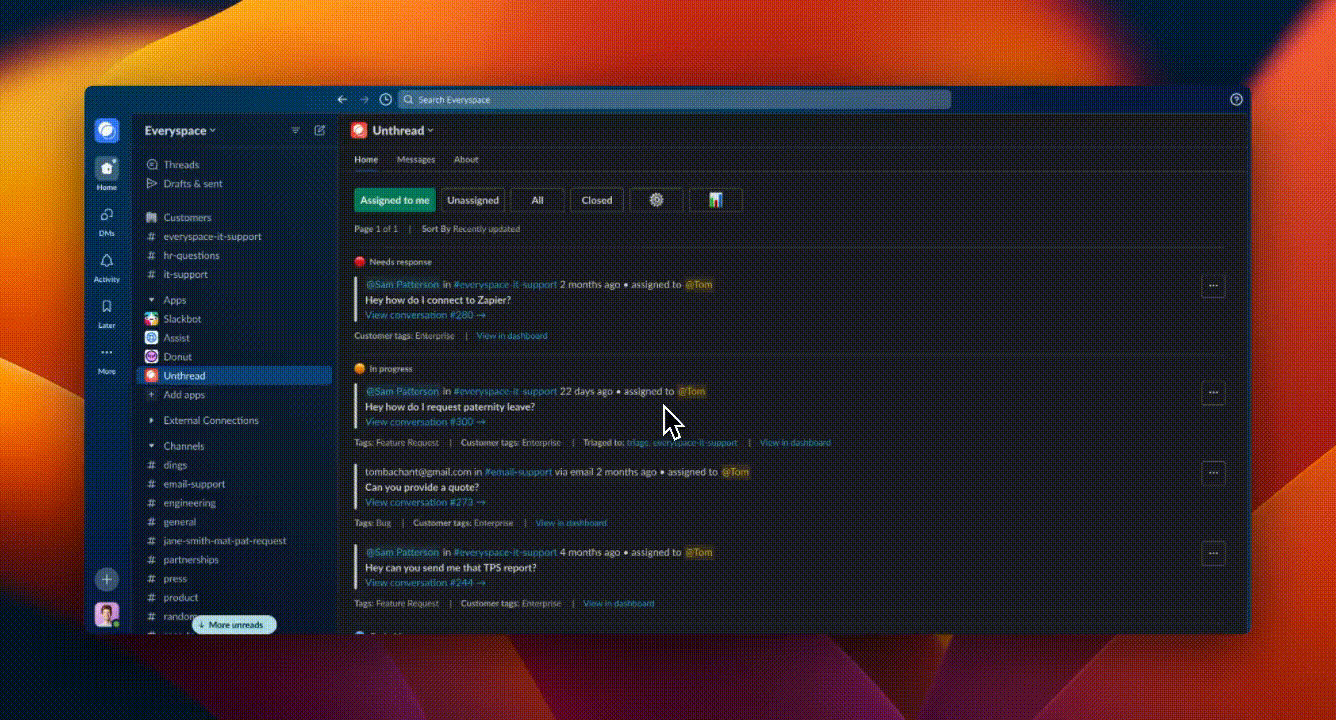
Task: Collapse the Channels section
Action: tap(152, 446)
